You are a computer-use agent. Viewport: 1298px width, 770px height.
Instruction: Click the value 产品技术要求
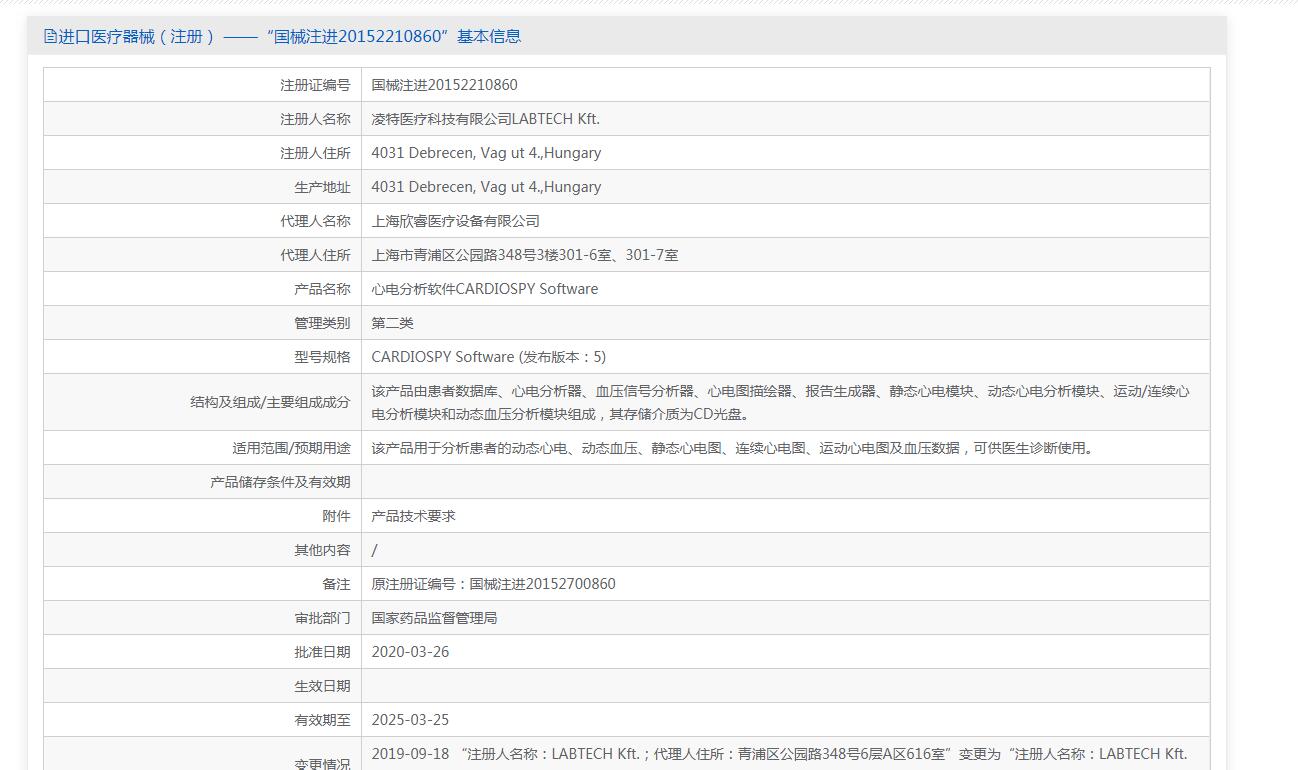coord(414,516)
